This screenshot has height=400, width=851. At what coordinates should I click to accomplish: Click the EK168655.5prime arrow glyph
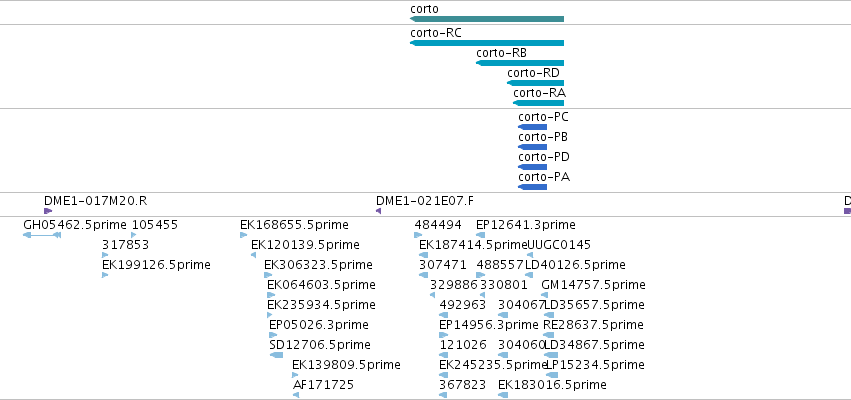pyautogui.click(x=243, y=235)
